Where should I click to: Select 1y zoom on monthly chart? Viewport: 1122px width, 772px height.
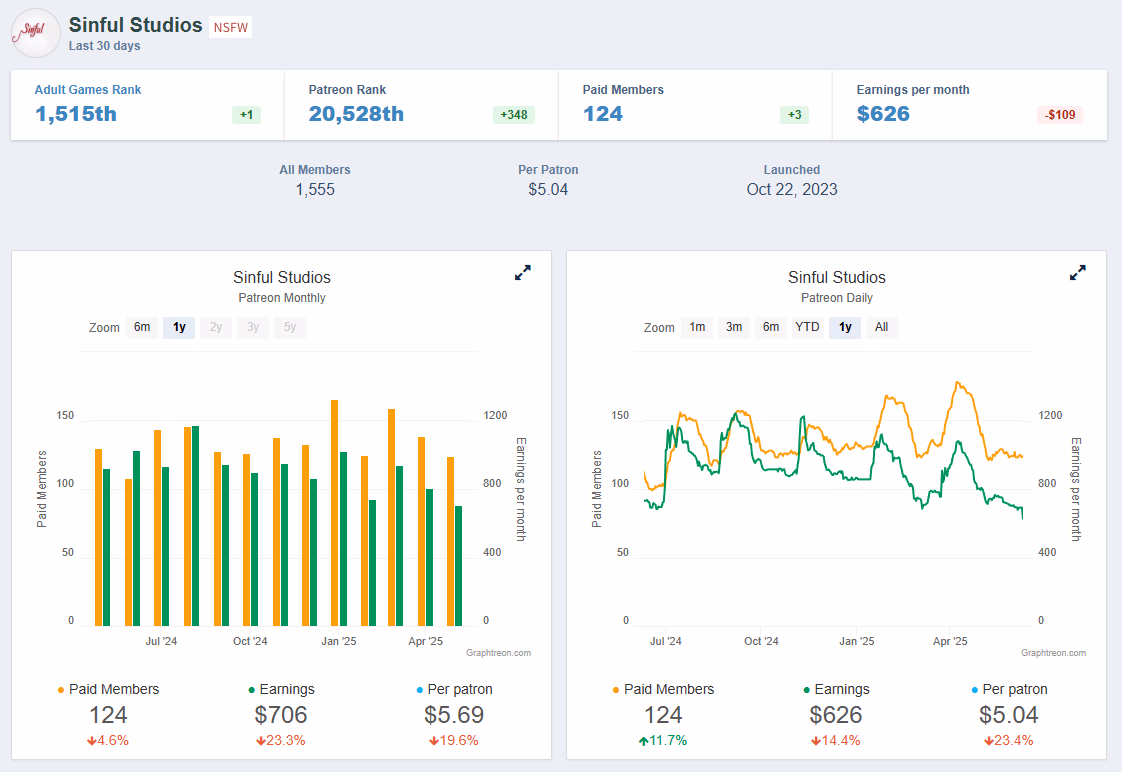click(x=179, y=327)
